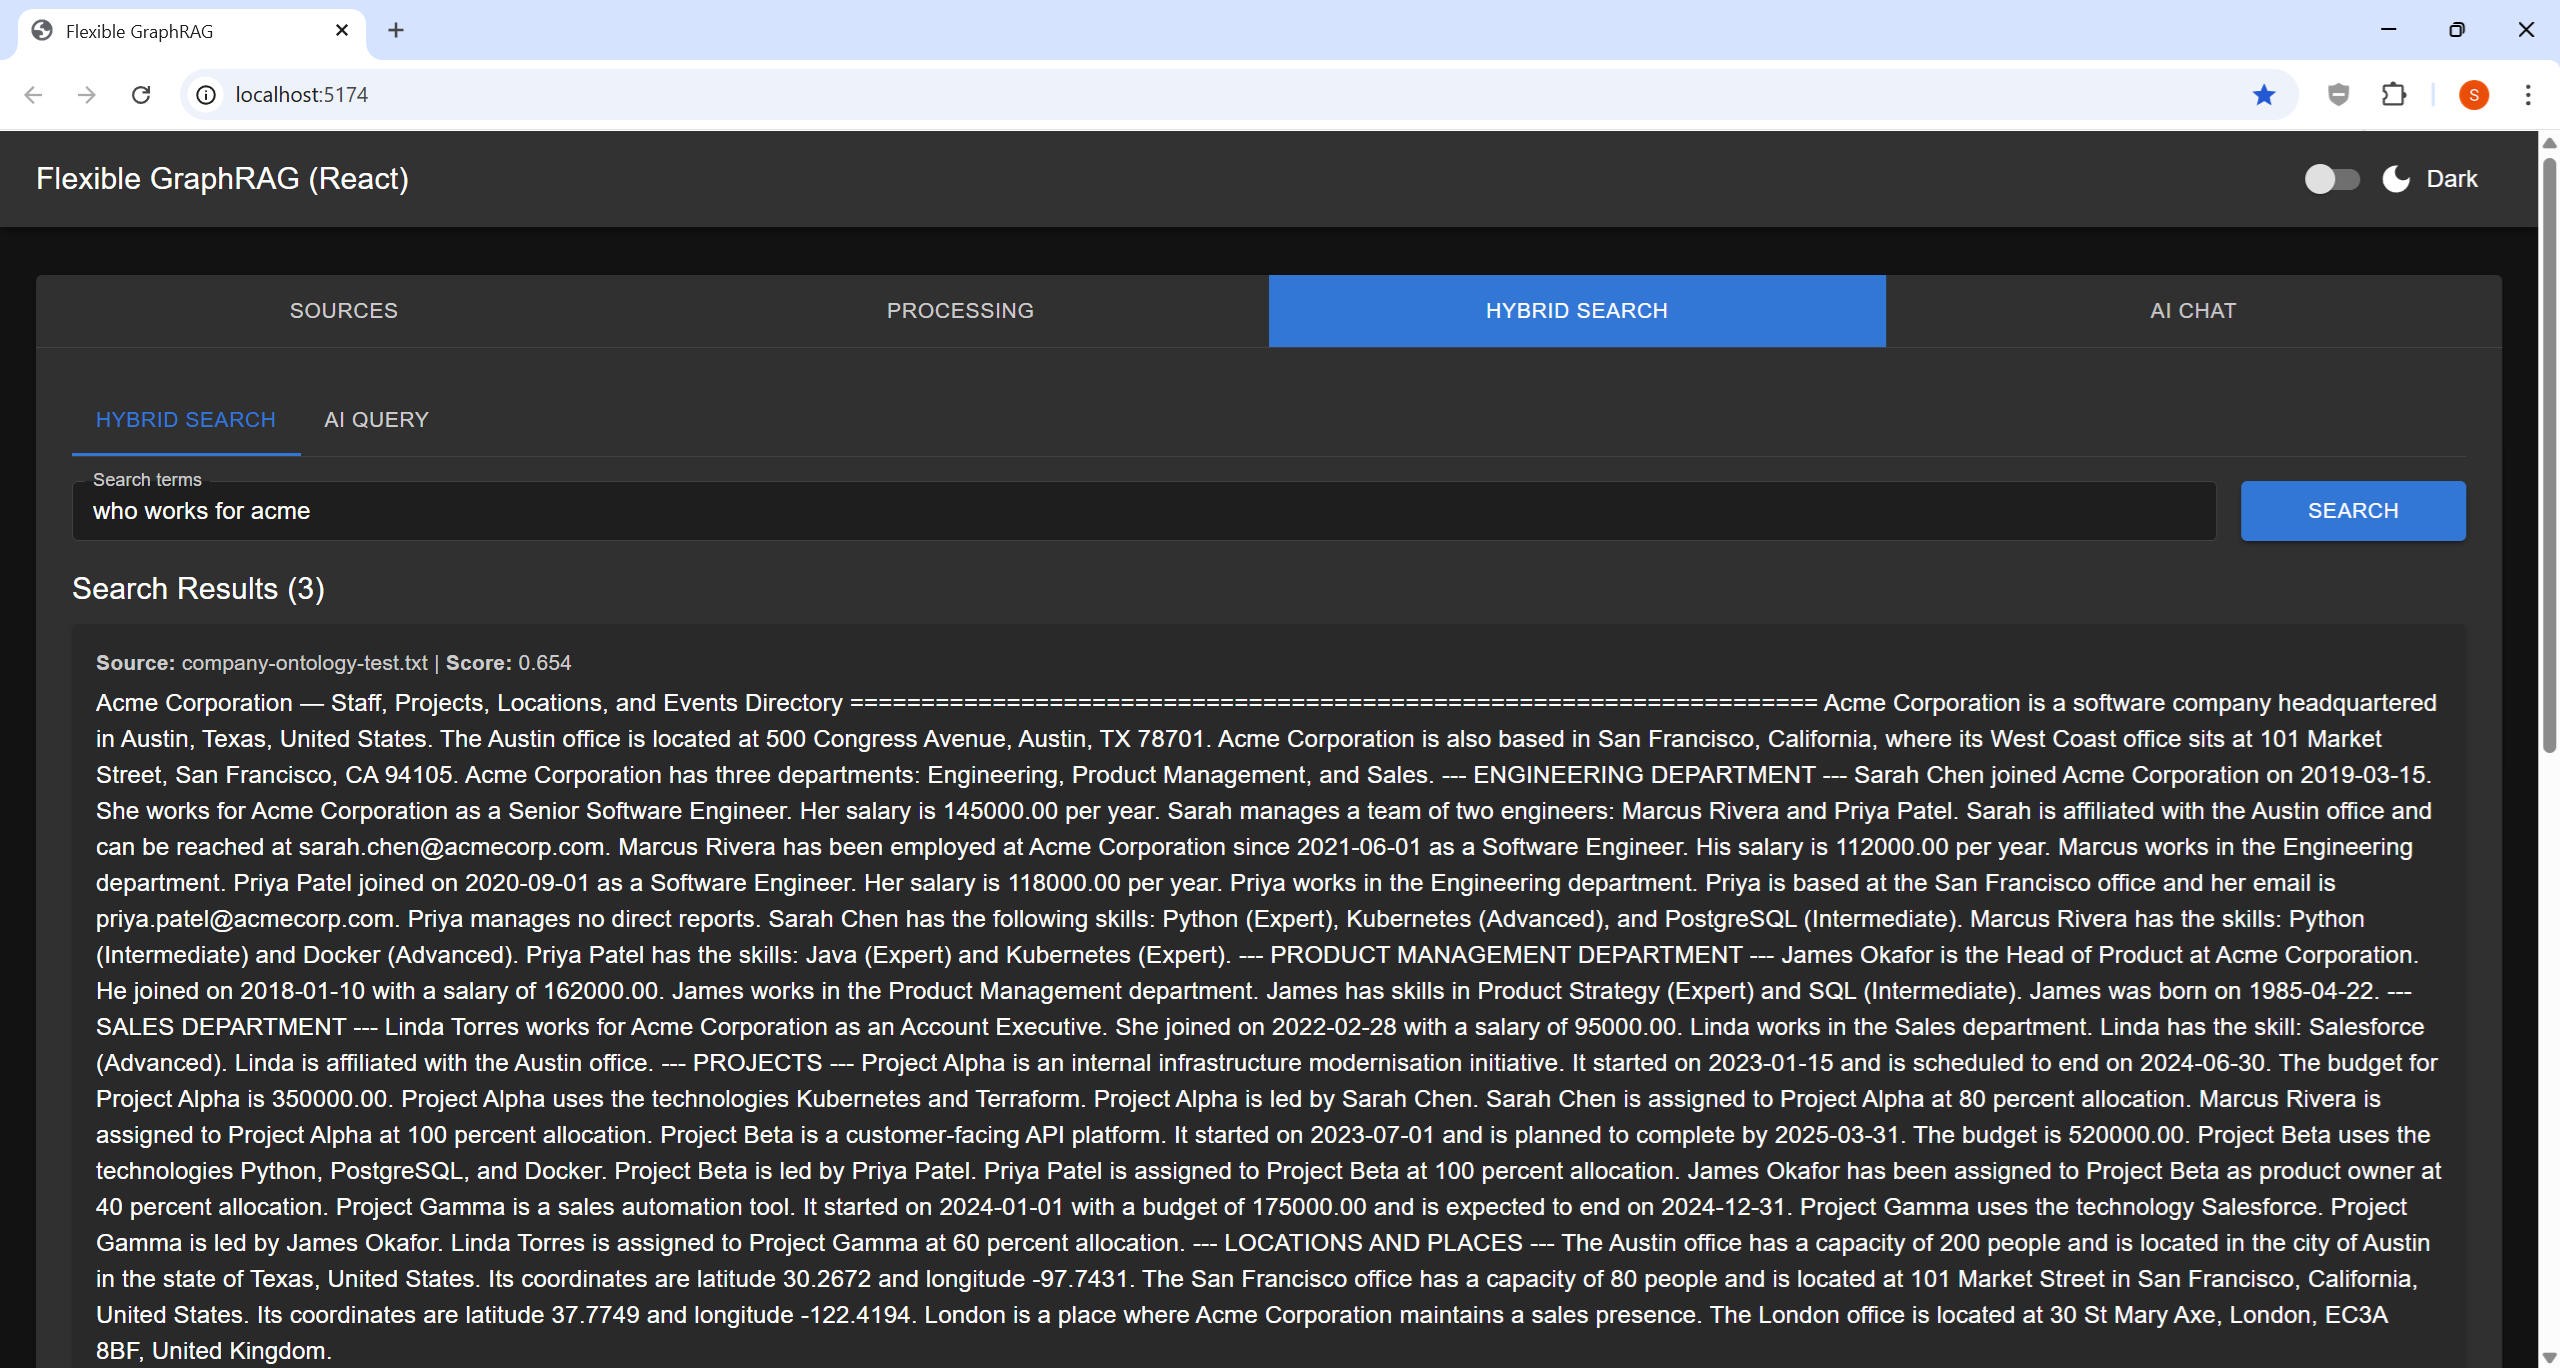Open the Chrome profile avatar
The image size is (2560, 1368).
click(2473, 95)
